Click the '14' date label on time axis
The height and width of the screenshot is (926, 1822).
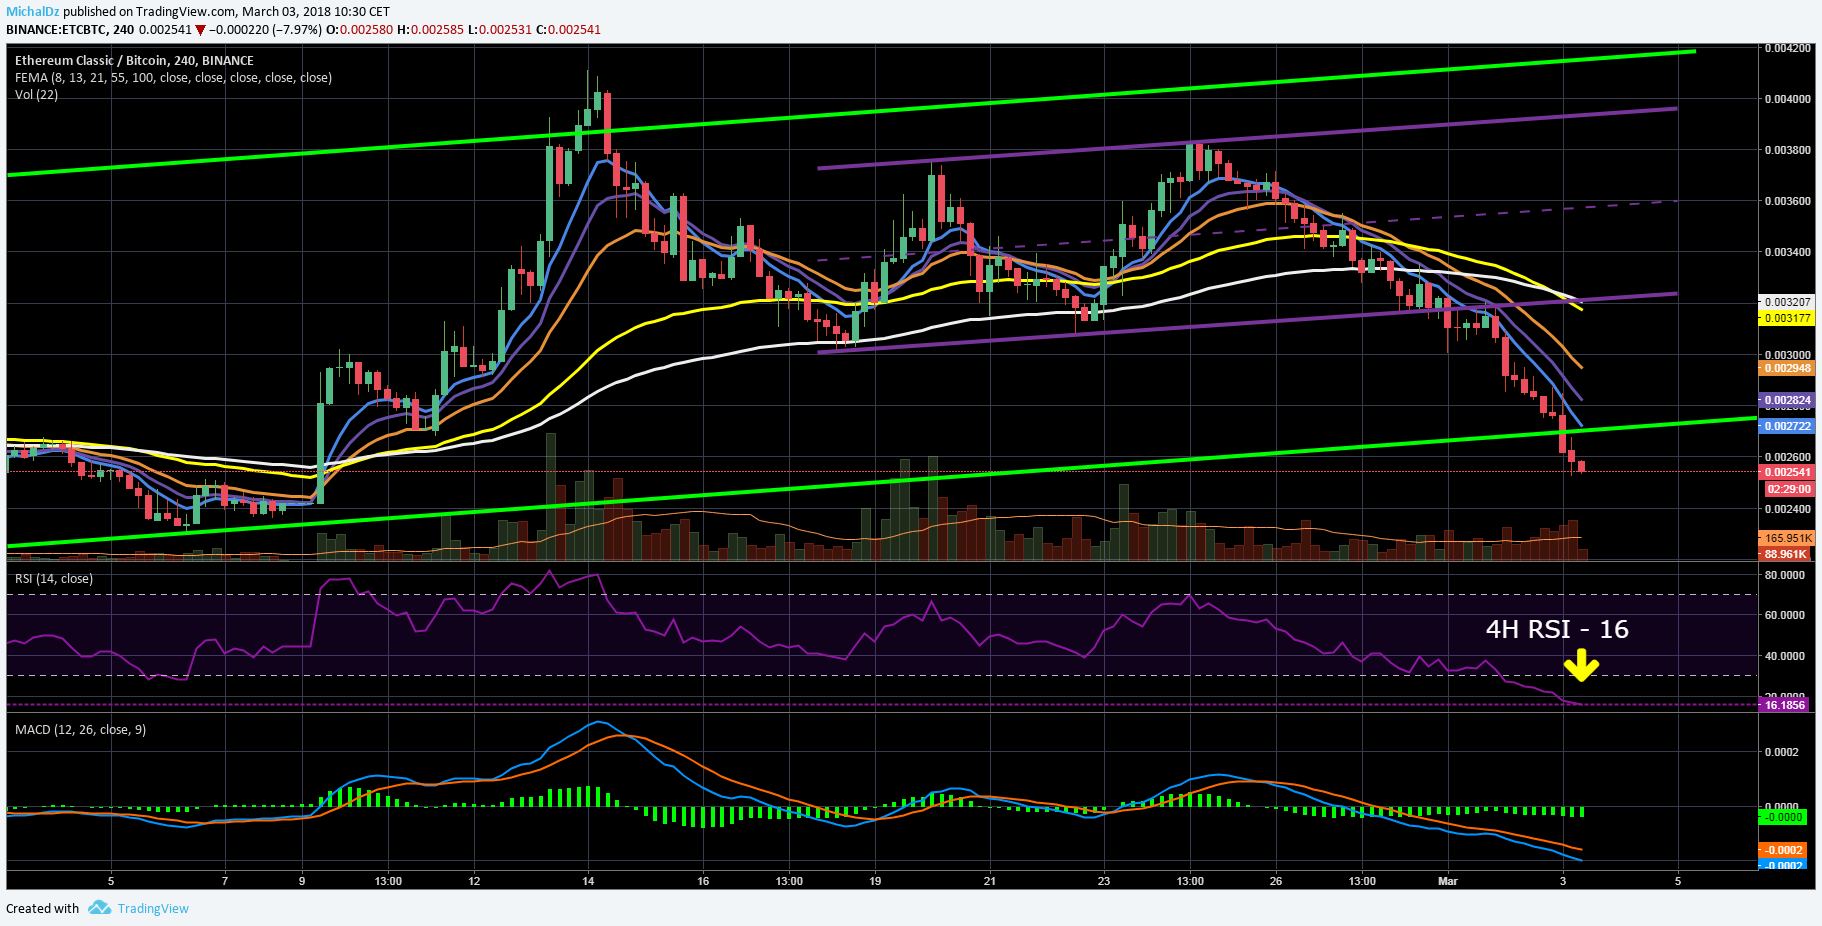pos(588,881)
